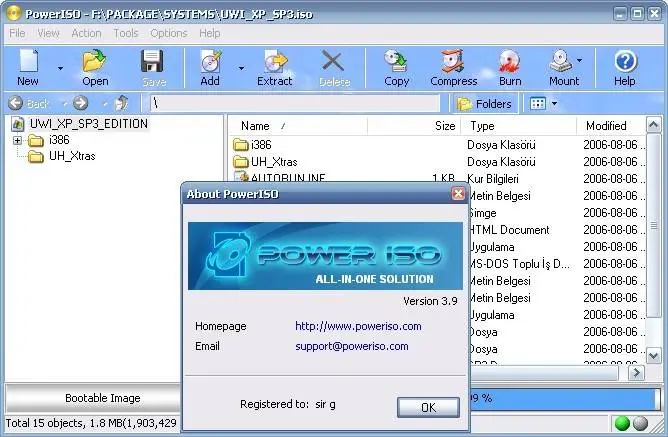Click OK in About PowerISO dialog
This screenshot has width=668, height=437.
click(428, 408)
